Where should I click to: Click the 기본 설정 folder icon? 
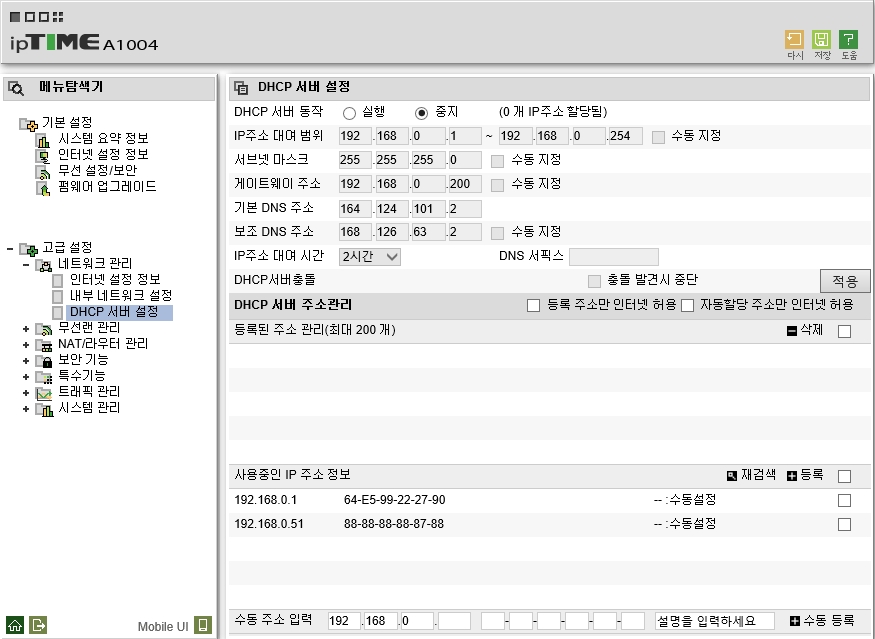pos(28,124)
